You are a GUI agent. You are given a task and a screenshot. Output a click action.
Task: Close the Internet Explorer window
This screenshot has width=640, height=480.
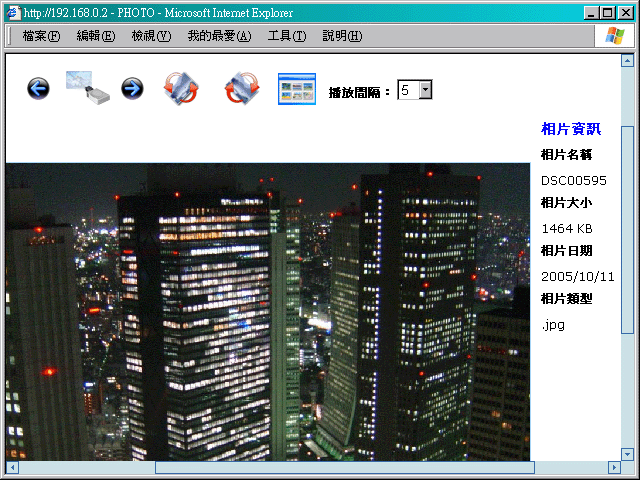[625, 13]
